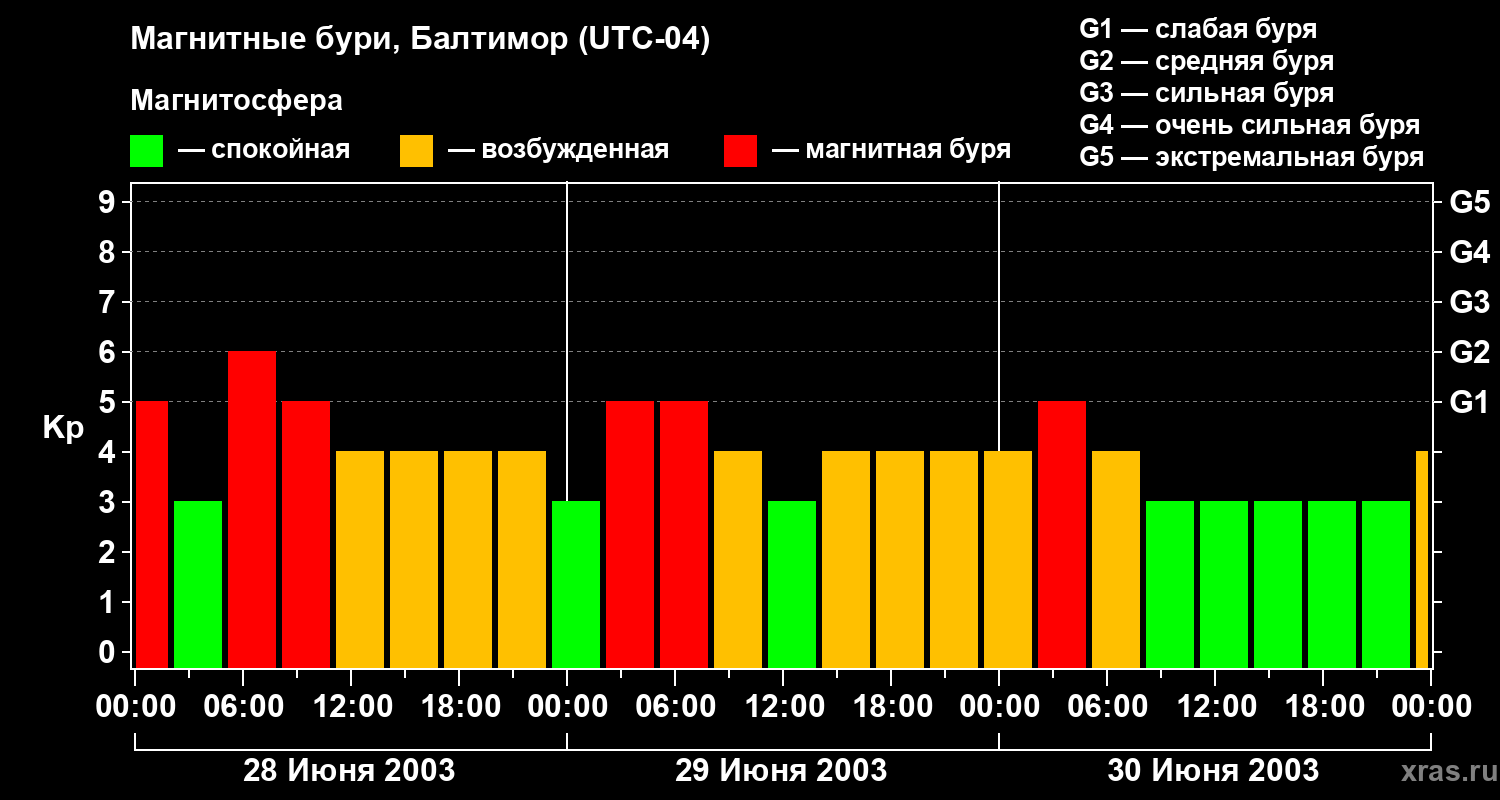The height and width of the screenshot is (800, 1500).
Task: Click the '— спокойная' legend label
Action: click(264, 151)
